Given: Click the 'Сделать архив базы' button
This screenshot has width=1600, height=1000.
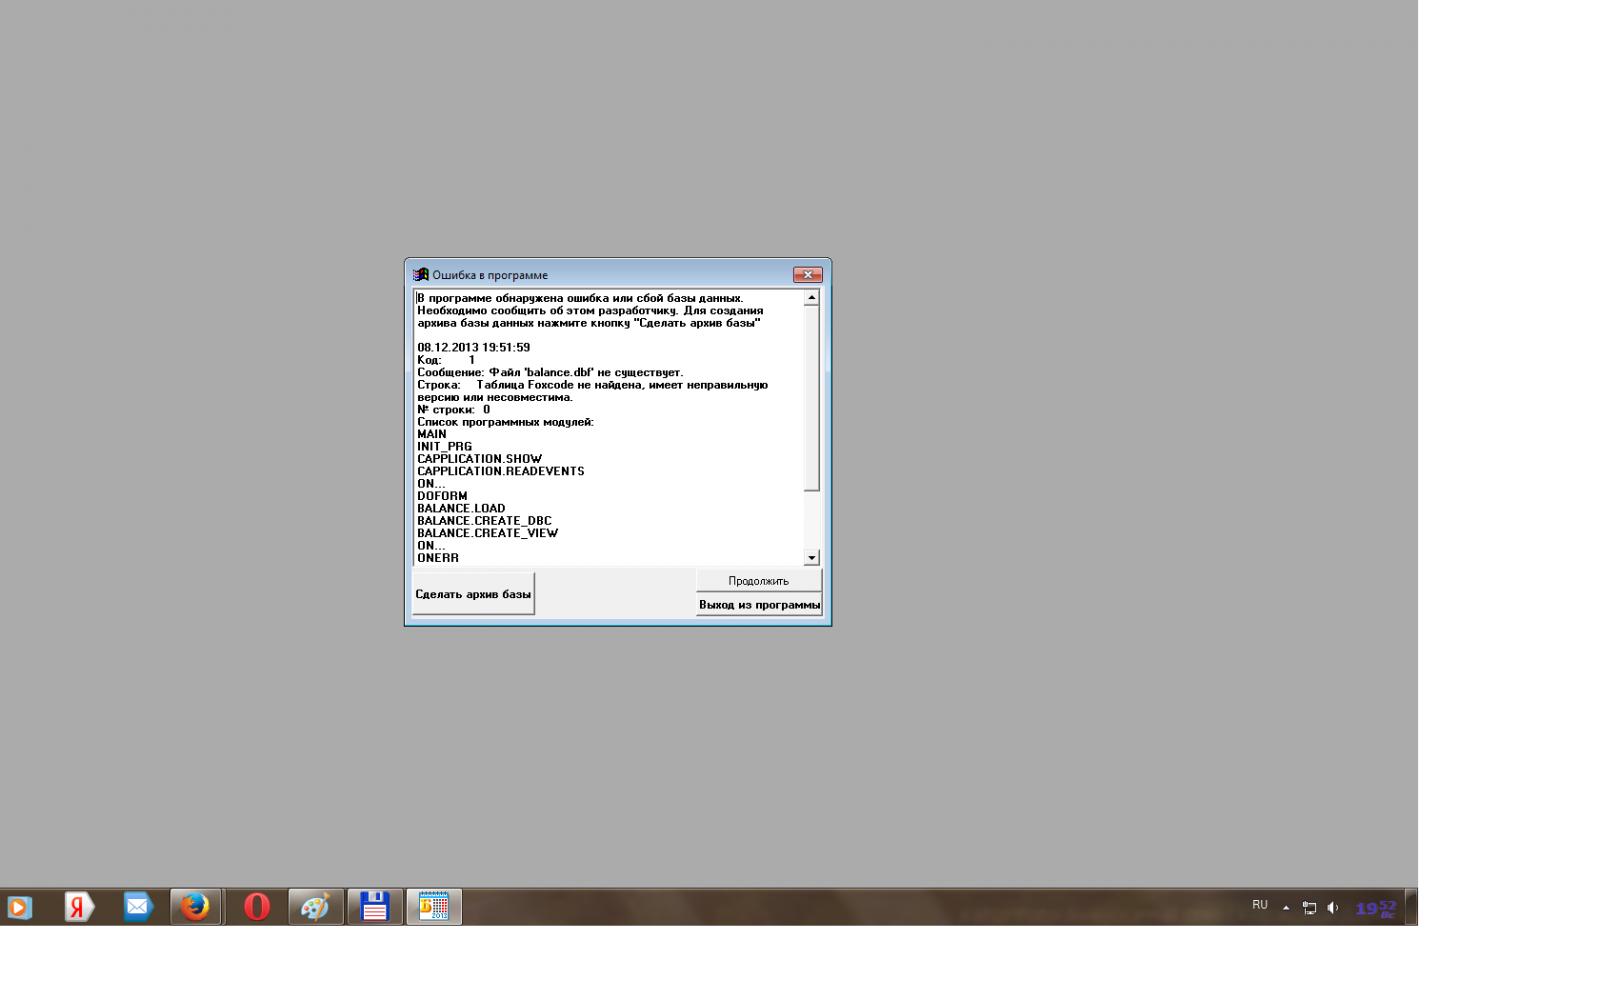Looking at the screenshot, I should pos(473,594).
